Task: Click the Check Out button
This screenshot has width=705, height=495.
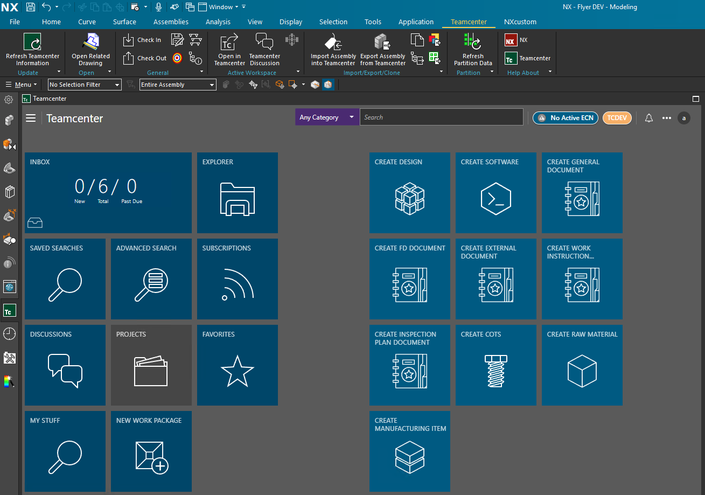Action: point(144,58)
